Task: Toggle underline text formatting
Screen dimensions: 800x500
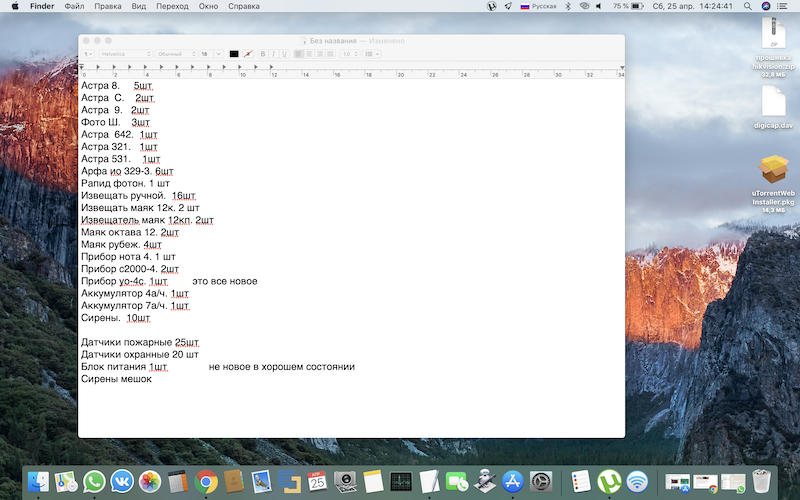Action: tap(285, 53)
